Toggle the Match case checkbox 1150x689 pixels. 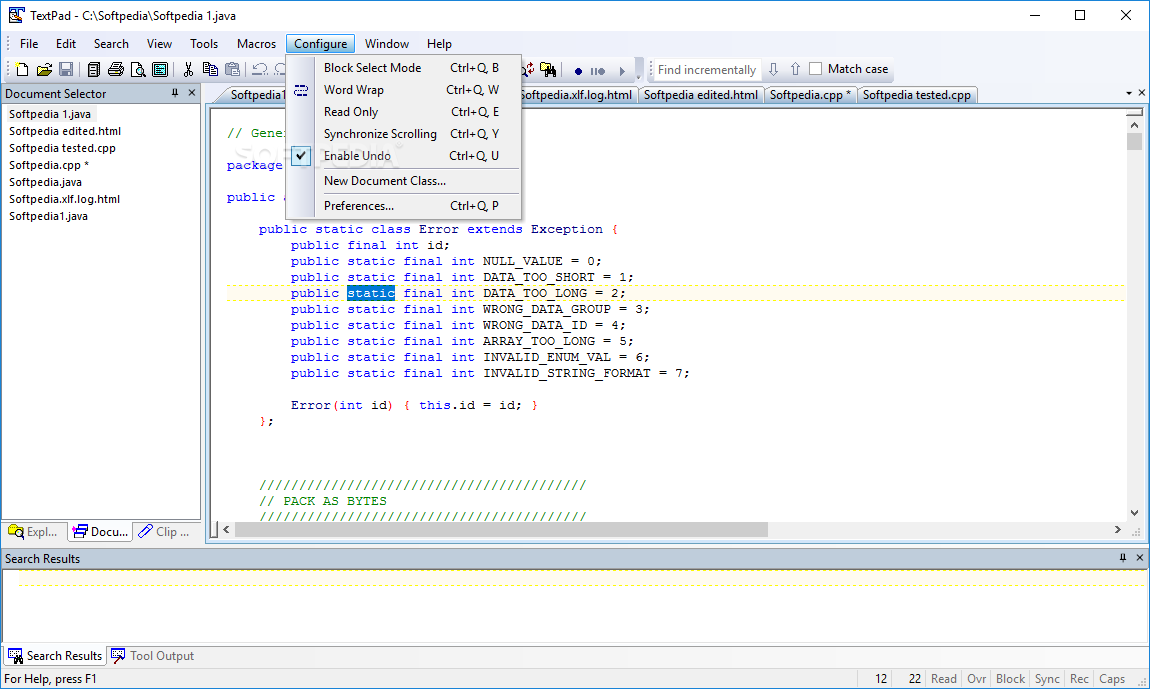tap(816, 69)
